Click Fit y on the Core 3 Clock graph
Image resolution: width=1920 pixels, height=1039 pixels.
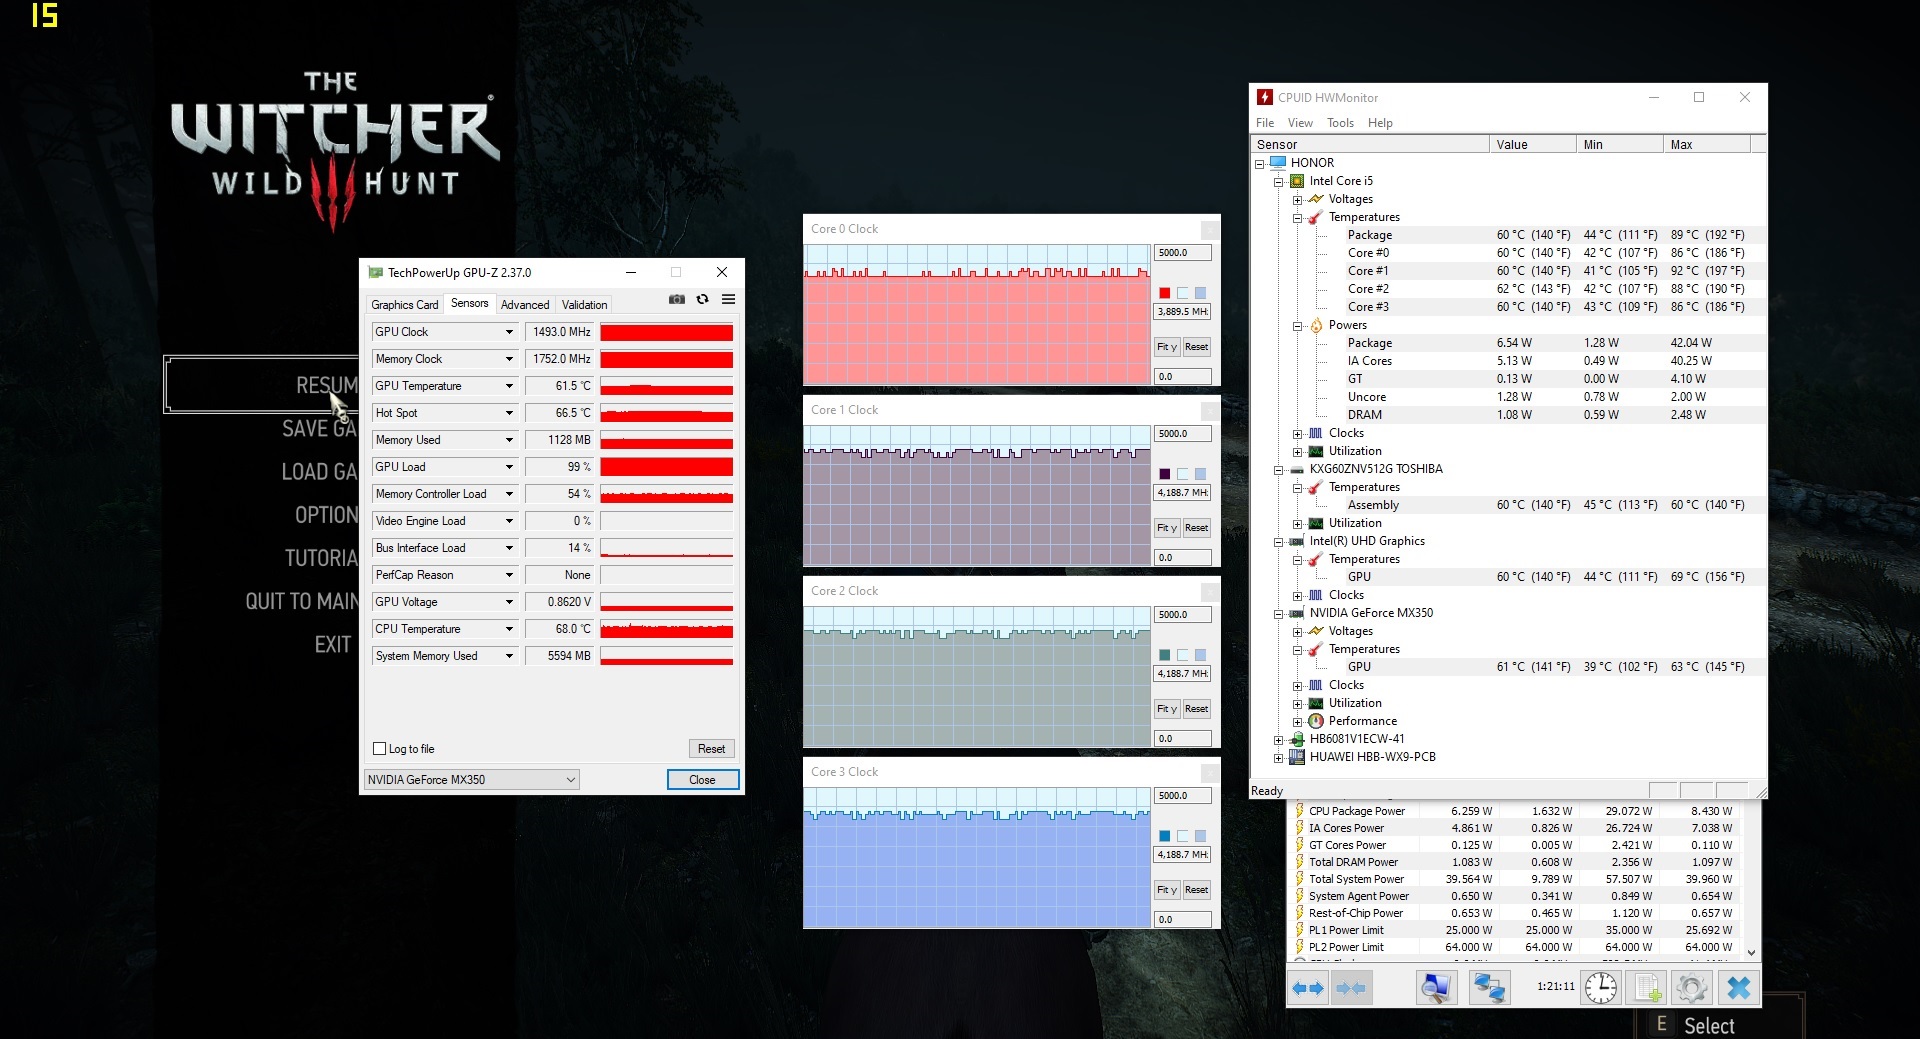tap(1167, 890)
